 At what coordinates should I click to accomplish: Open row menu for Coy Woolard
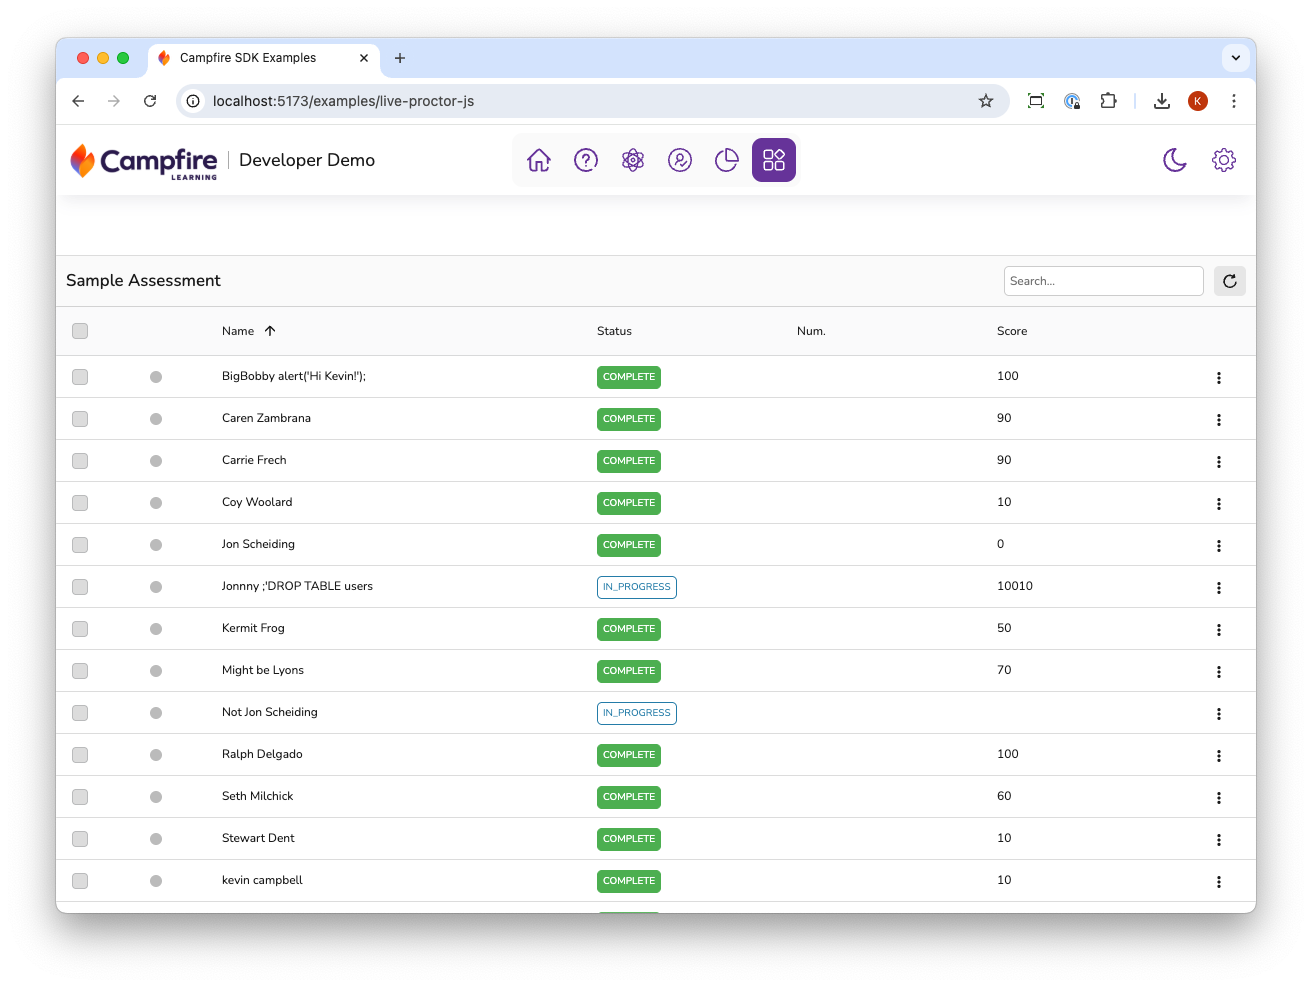click(1219, 504)
